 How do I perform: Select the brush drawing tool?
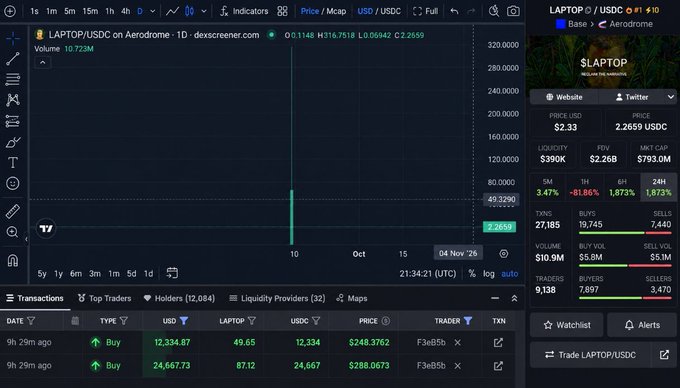tap(13, 142)
